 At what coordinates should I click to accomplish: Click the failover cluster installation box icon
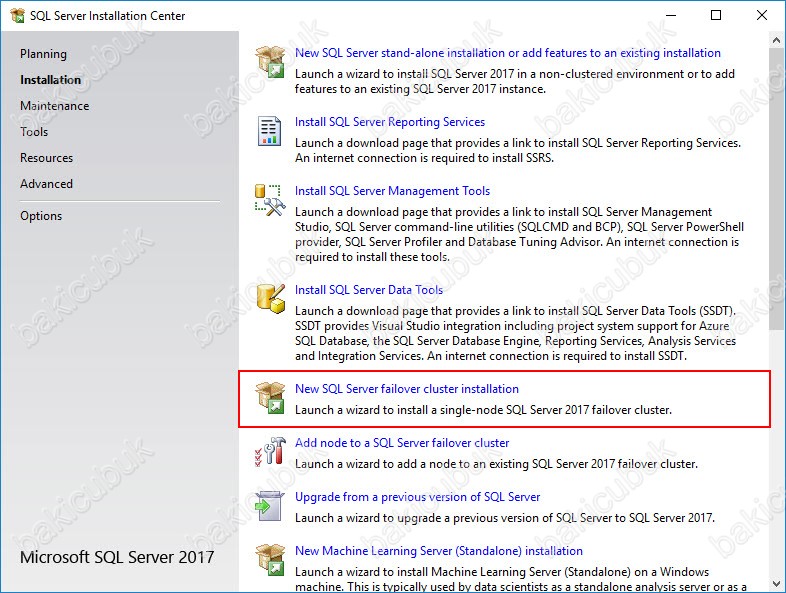(271, 398)
